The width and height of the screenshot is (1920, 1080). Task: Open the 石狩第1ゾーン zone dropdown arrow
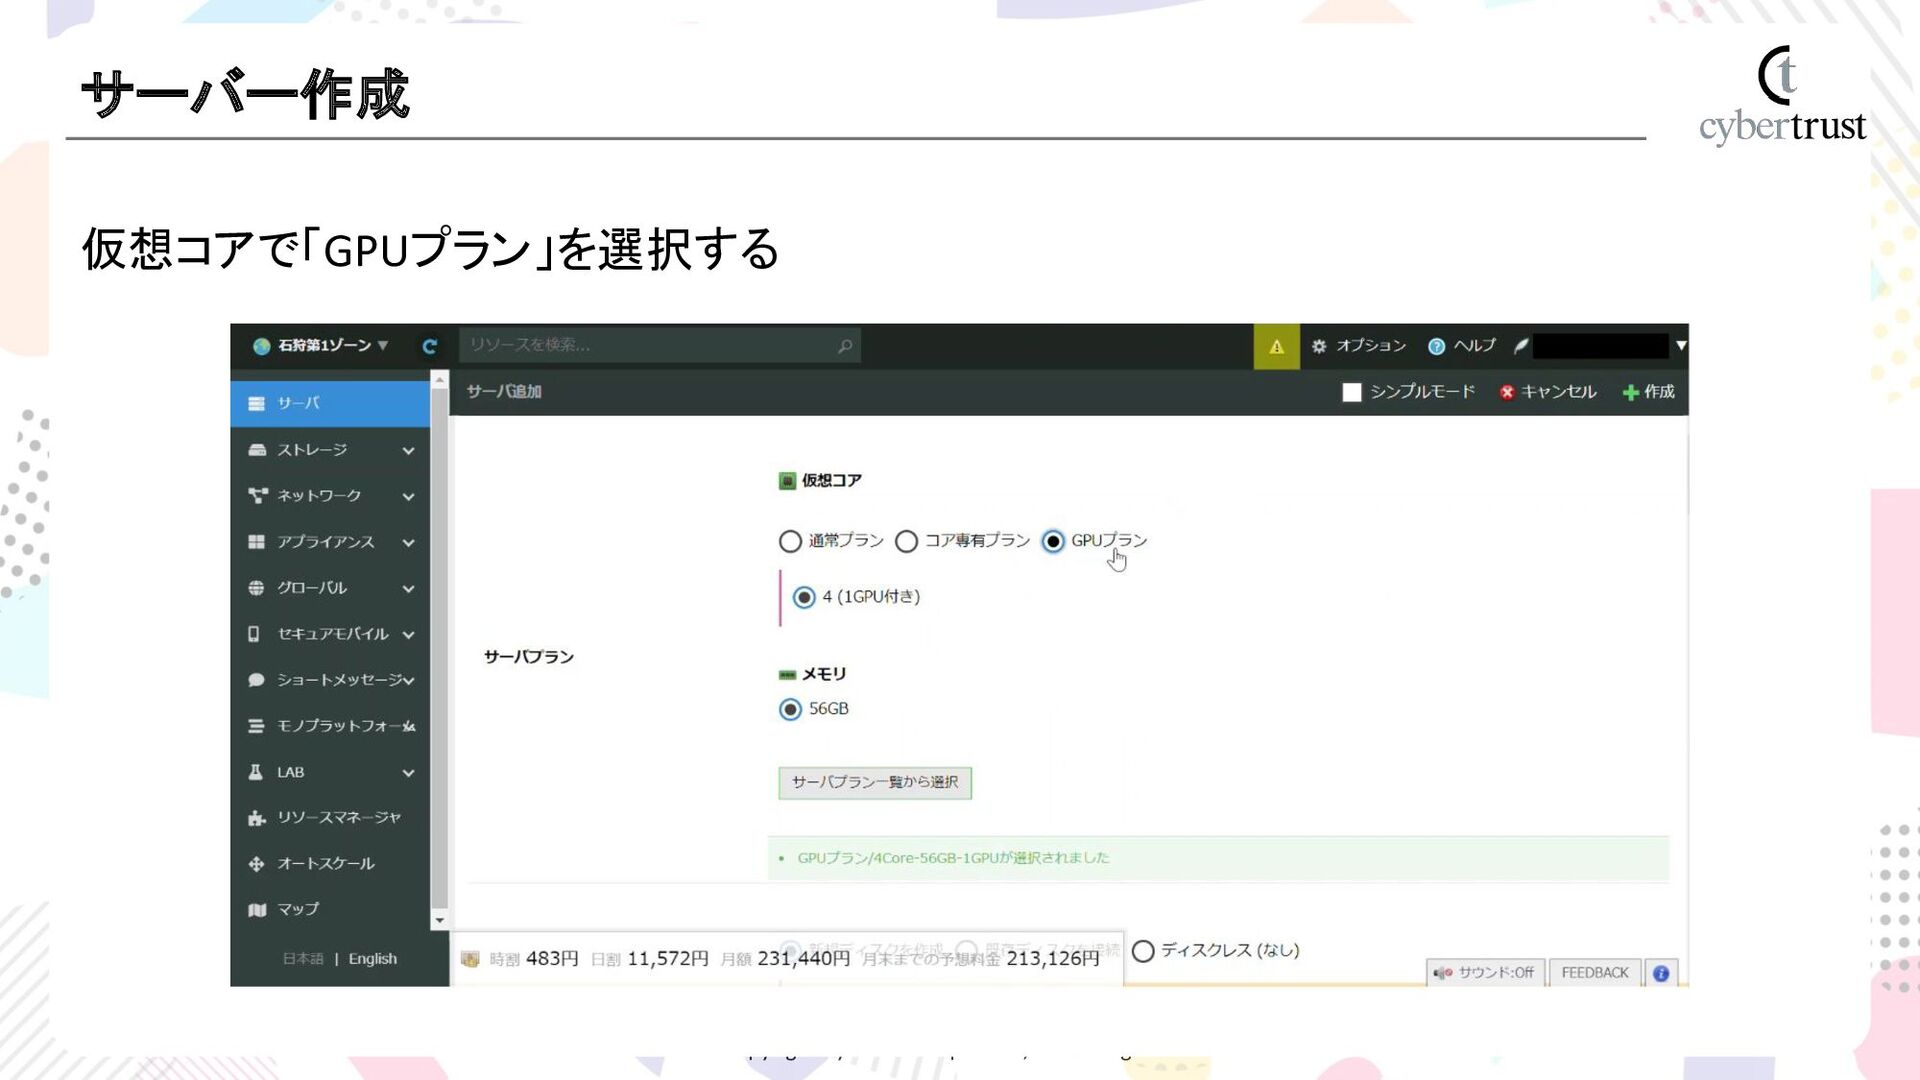383,346
